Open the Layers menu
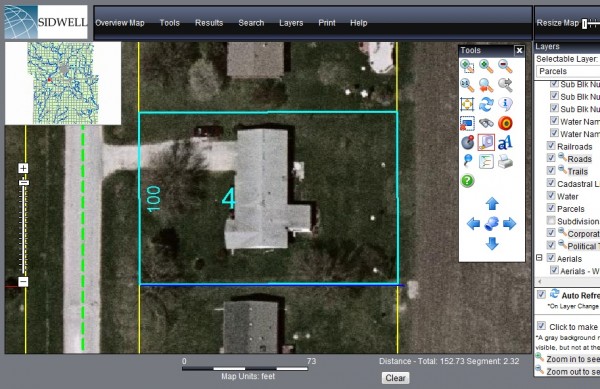The image size is (600, 389). click(291, 23)
